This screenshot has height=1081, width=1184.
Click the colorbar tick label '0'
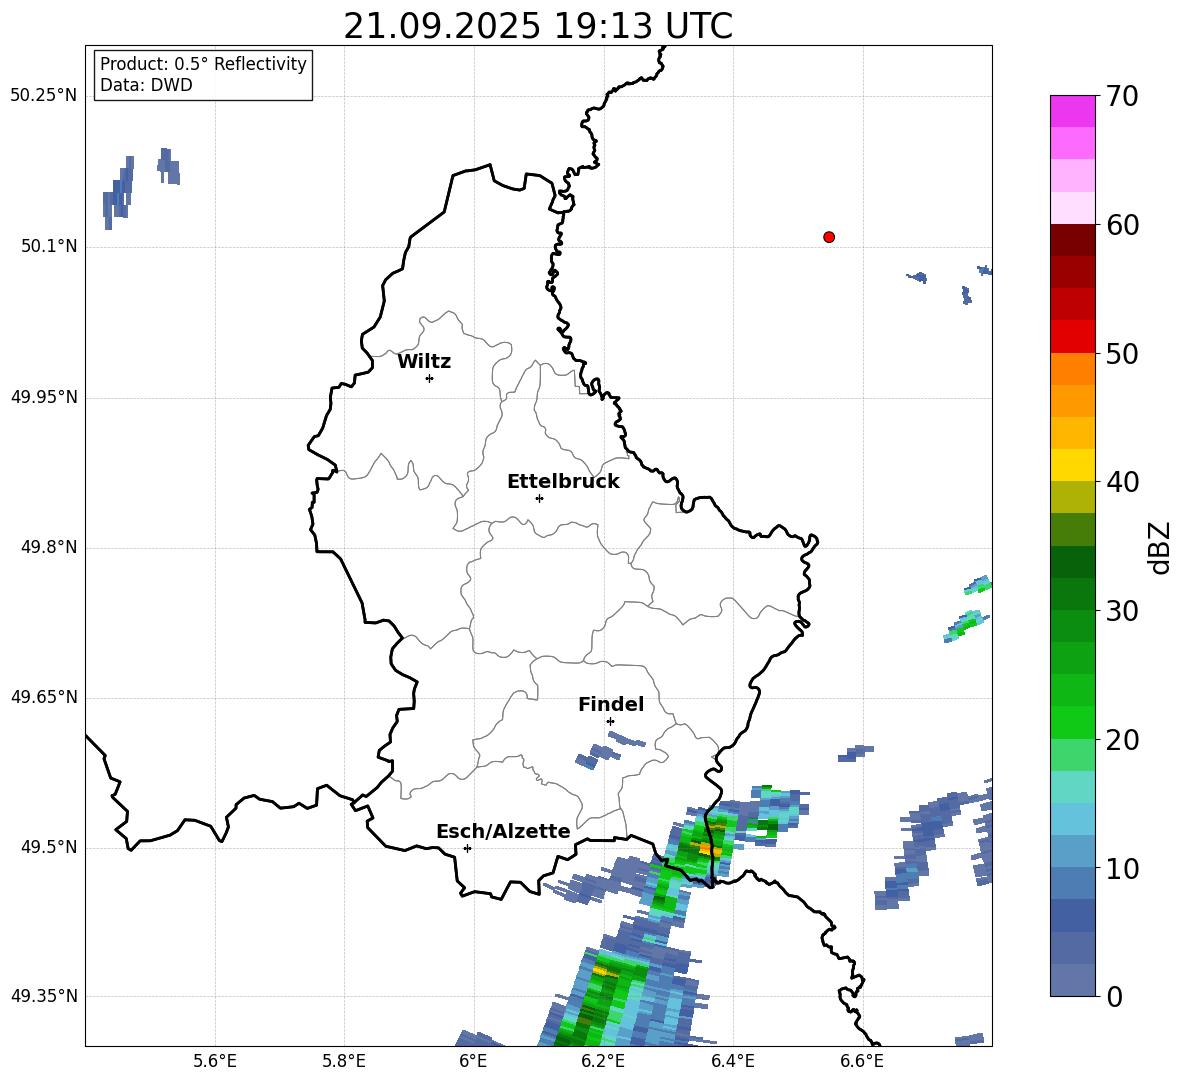pos(1114,996)
